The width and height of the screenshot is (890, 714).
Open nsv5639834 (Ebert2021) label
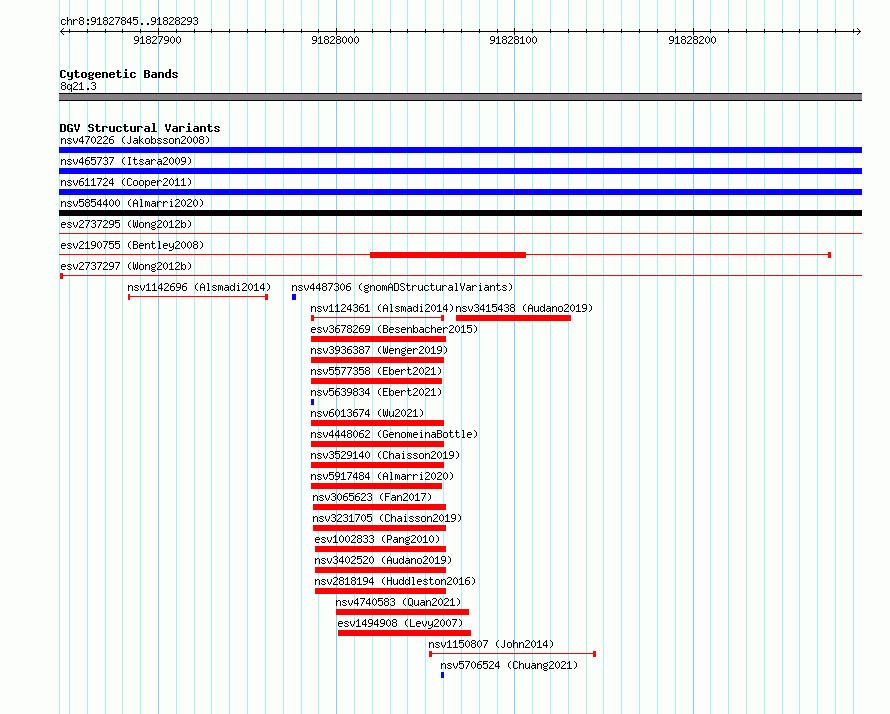[376, 392]
